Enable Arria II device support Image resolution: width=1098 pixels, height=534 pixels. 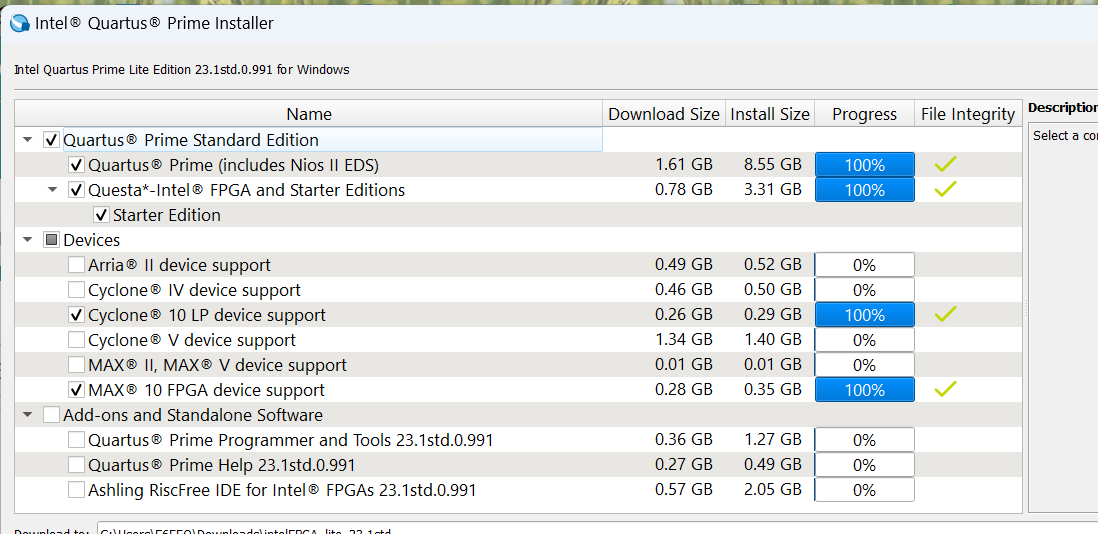[x=77, y=265]
